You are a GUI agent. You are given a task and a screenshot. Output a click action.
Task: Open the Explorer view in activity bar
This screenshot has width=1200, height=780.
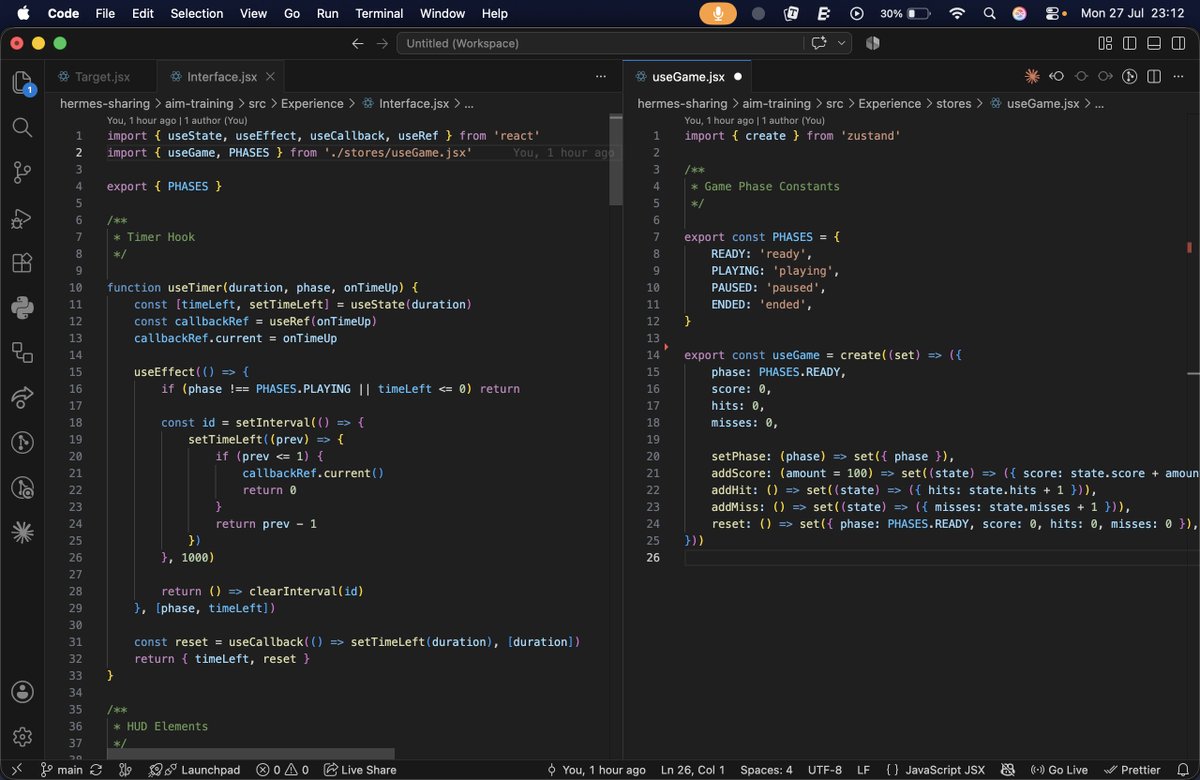point(22,83)
